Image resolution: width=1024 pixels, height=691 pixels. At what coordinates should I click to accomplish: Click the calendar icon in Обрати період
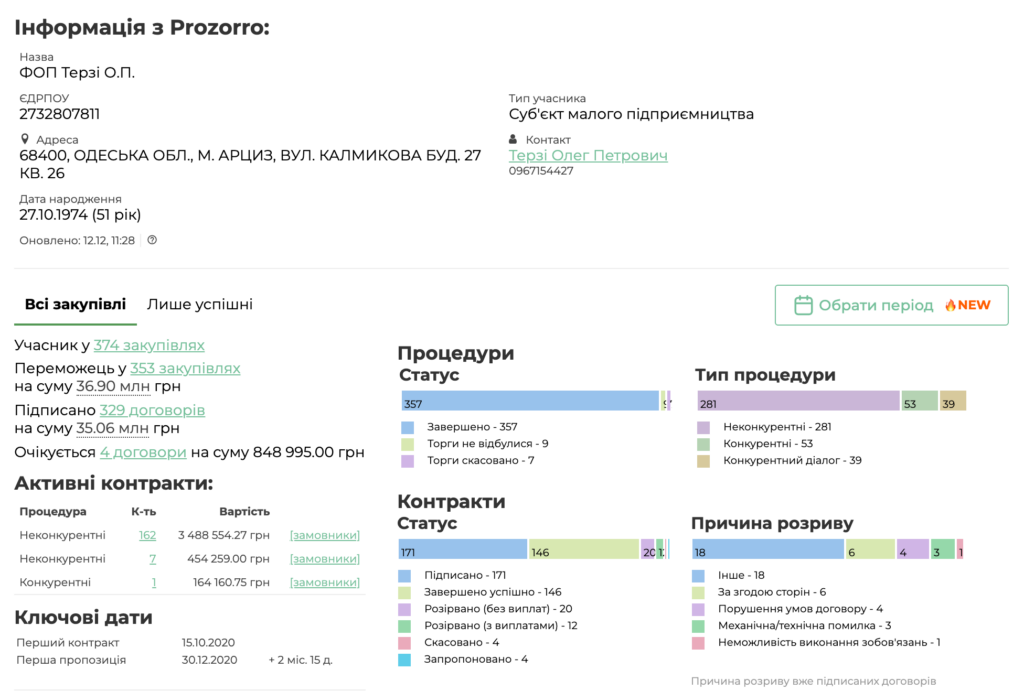pyautogui.click(x=802, y=305)
